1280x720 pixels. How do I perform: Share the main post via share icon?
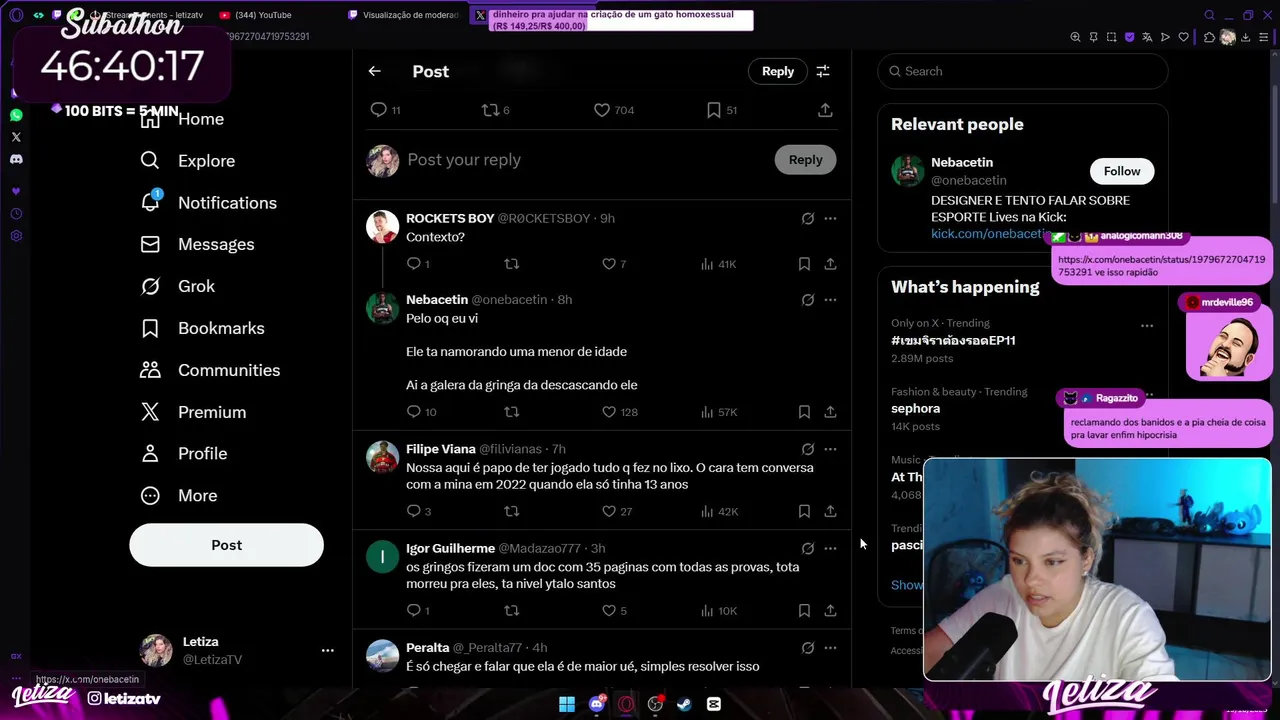(x=825, y=110)
